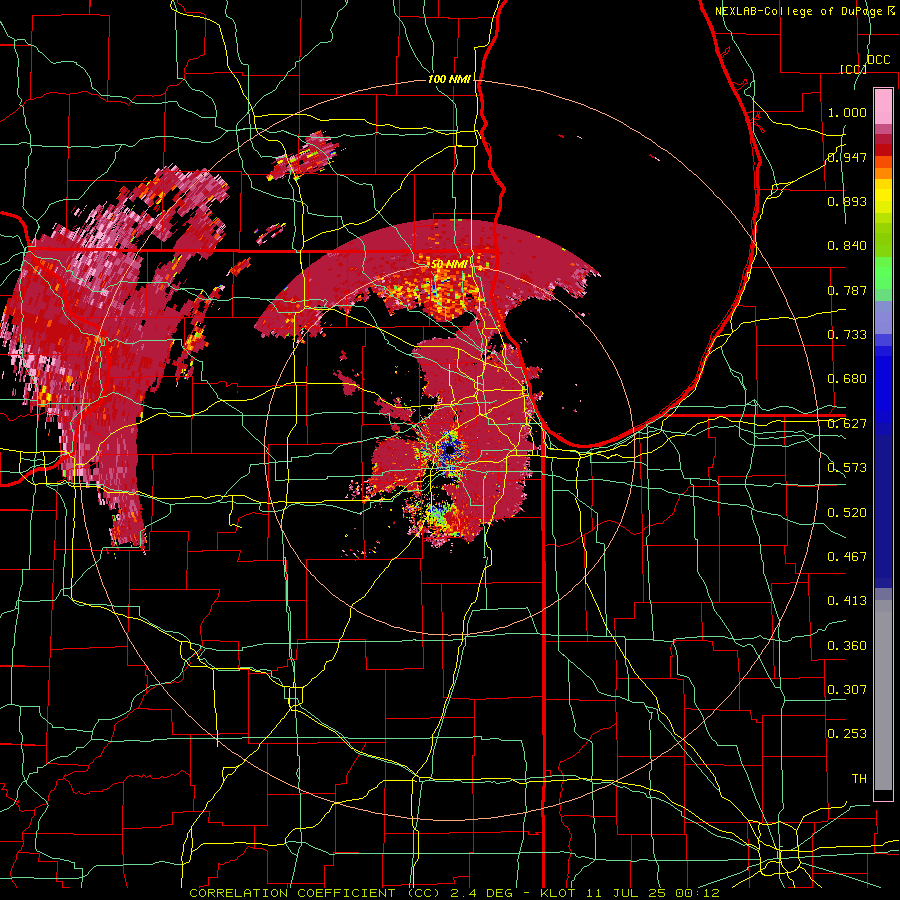Click the 0.307 scale value
This screenshot has height=900, width=900.
(x=847, y=690)
